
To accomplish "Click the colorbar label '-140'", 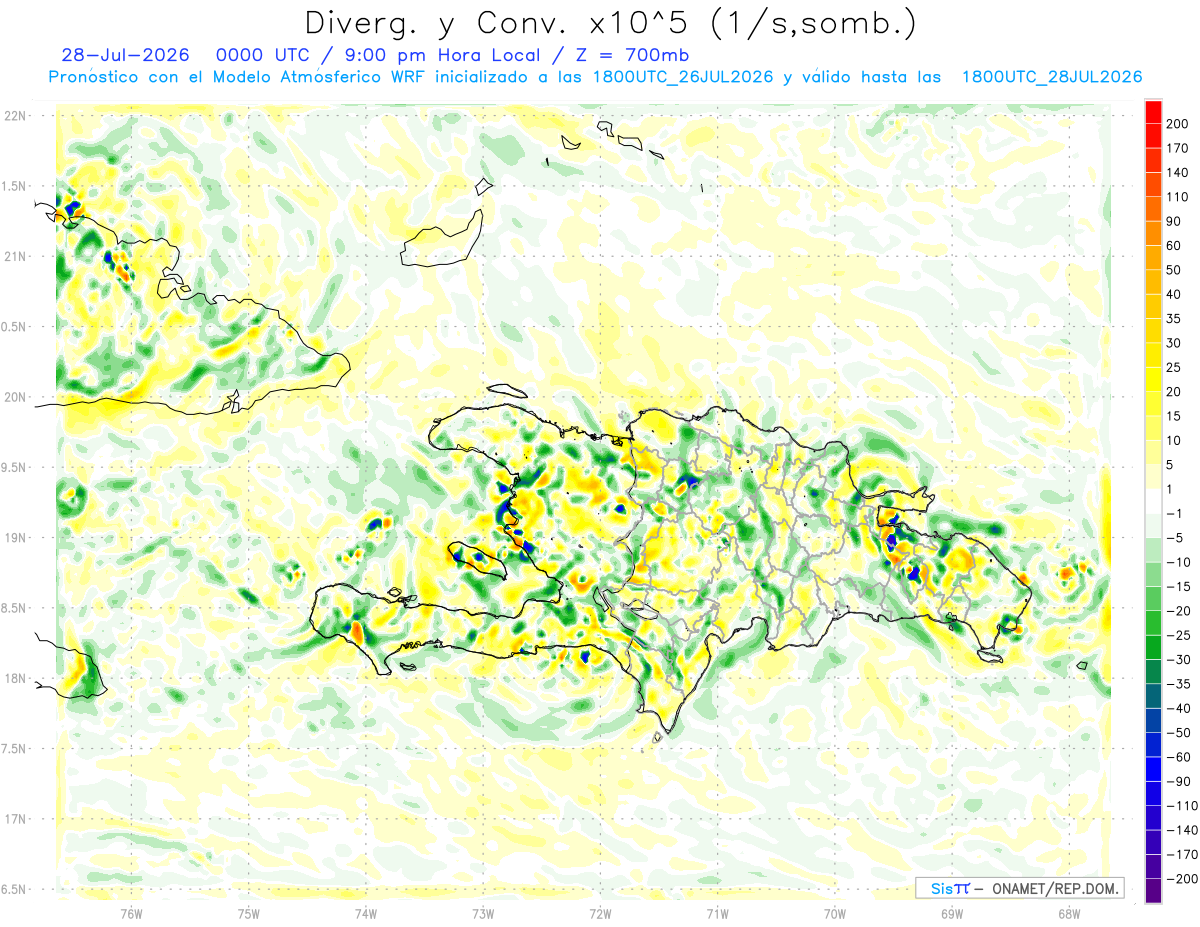I will coord(1182,830).
